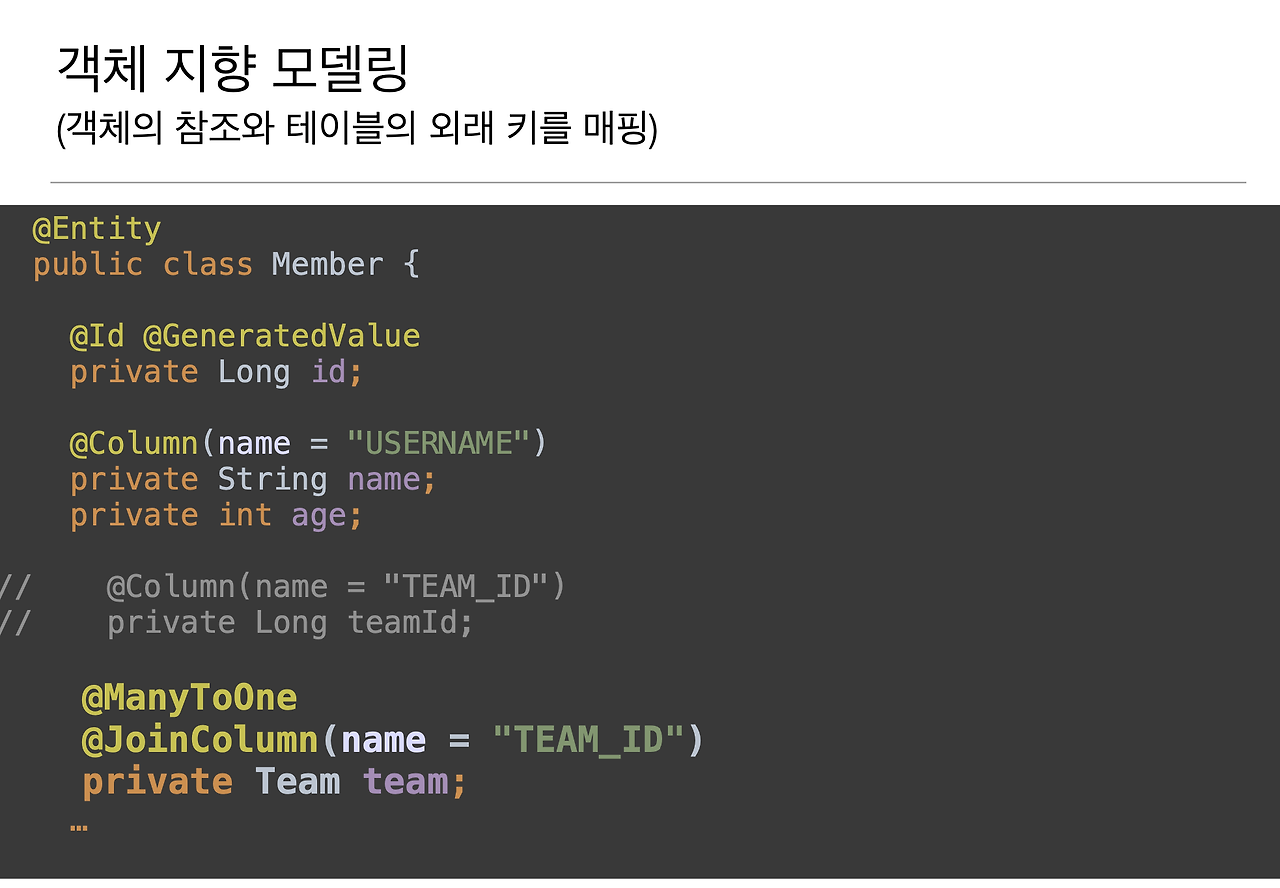Click the 'private Long id;' line
This screenshot has width=1280, height=888.
(216, 372)
